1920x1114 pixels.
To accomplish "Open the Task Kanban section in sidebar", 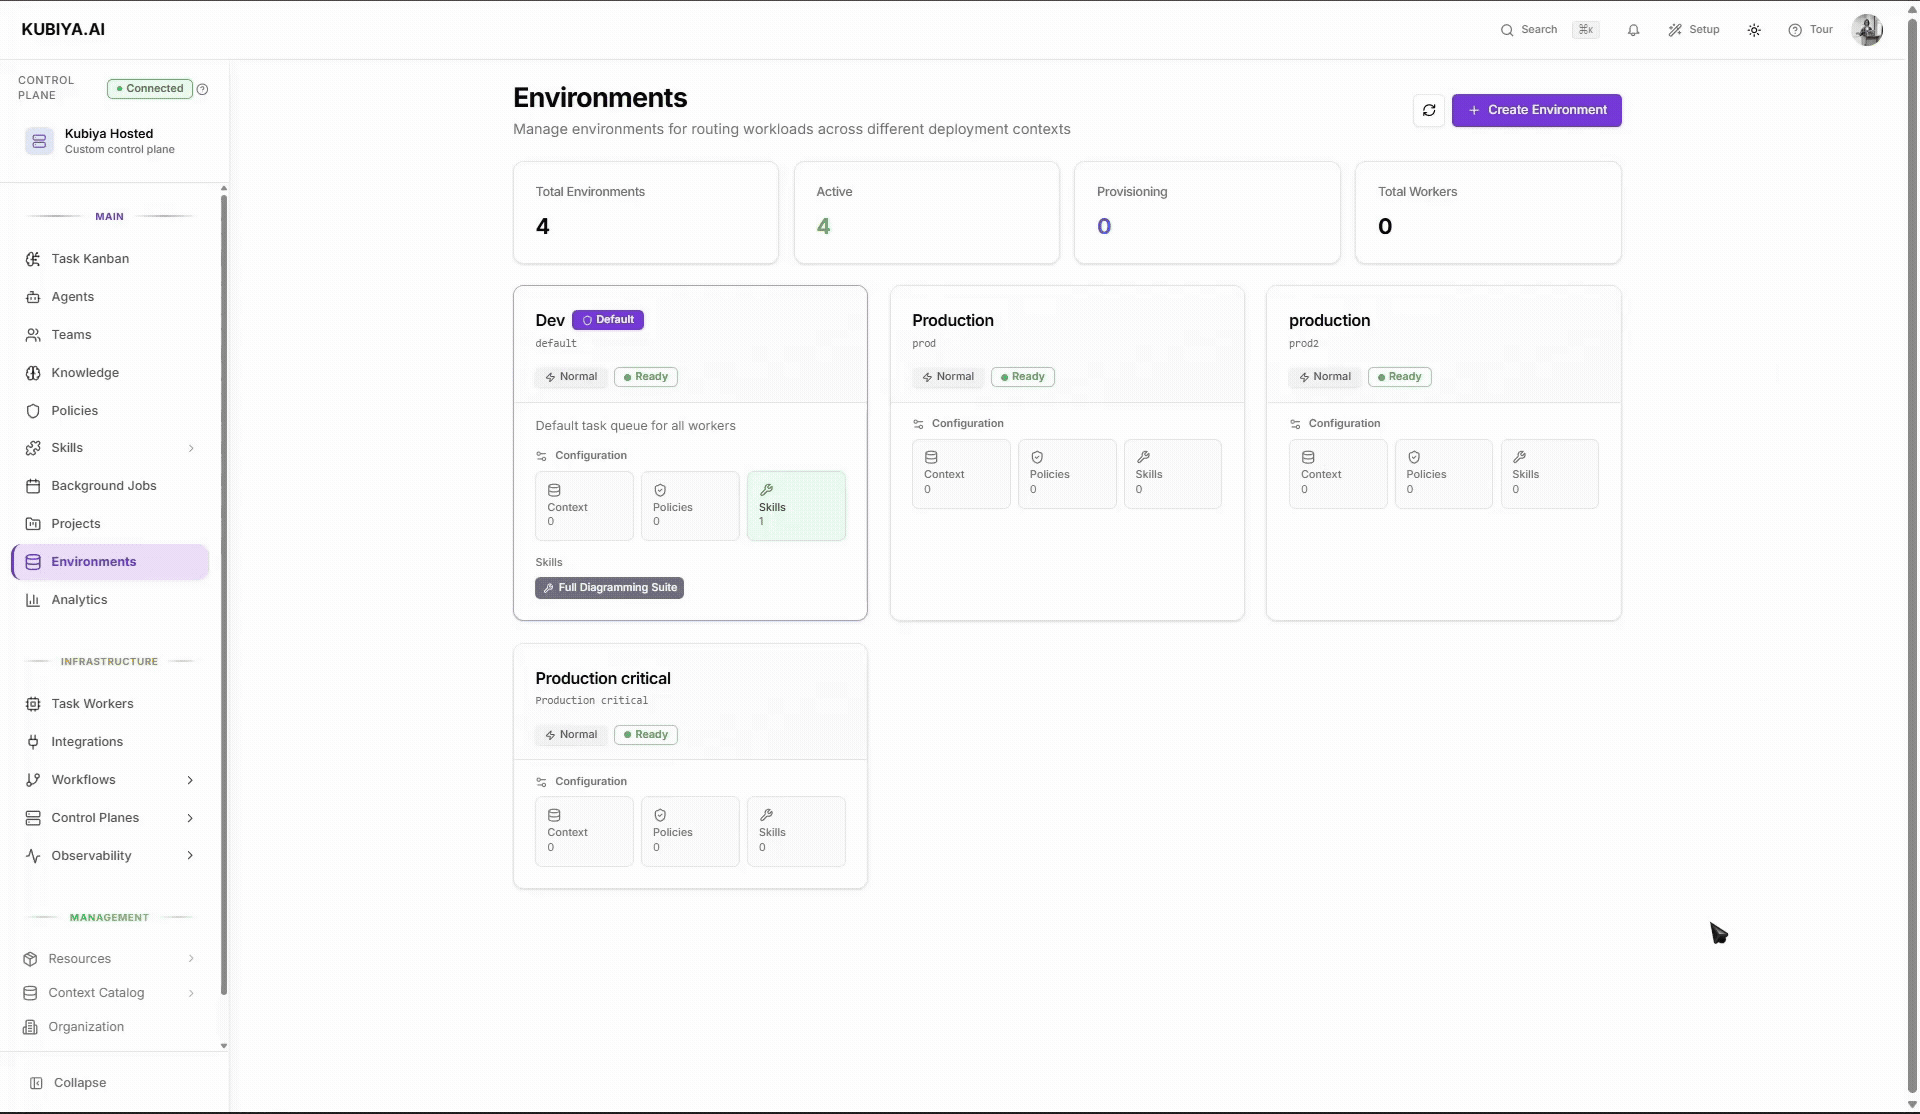I will 90,258.
